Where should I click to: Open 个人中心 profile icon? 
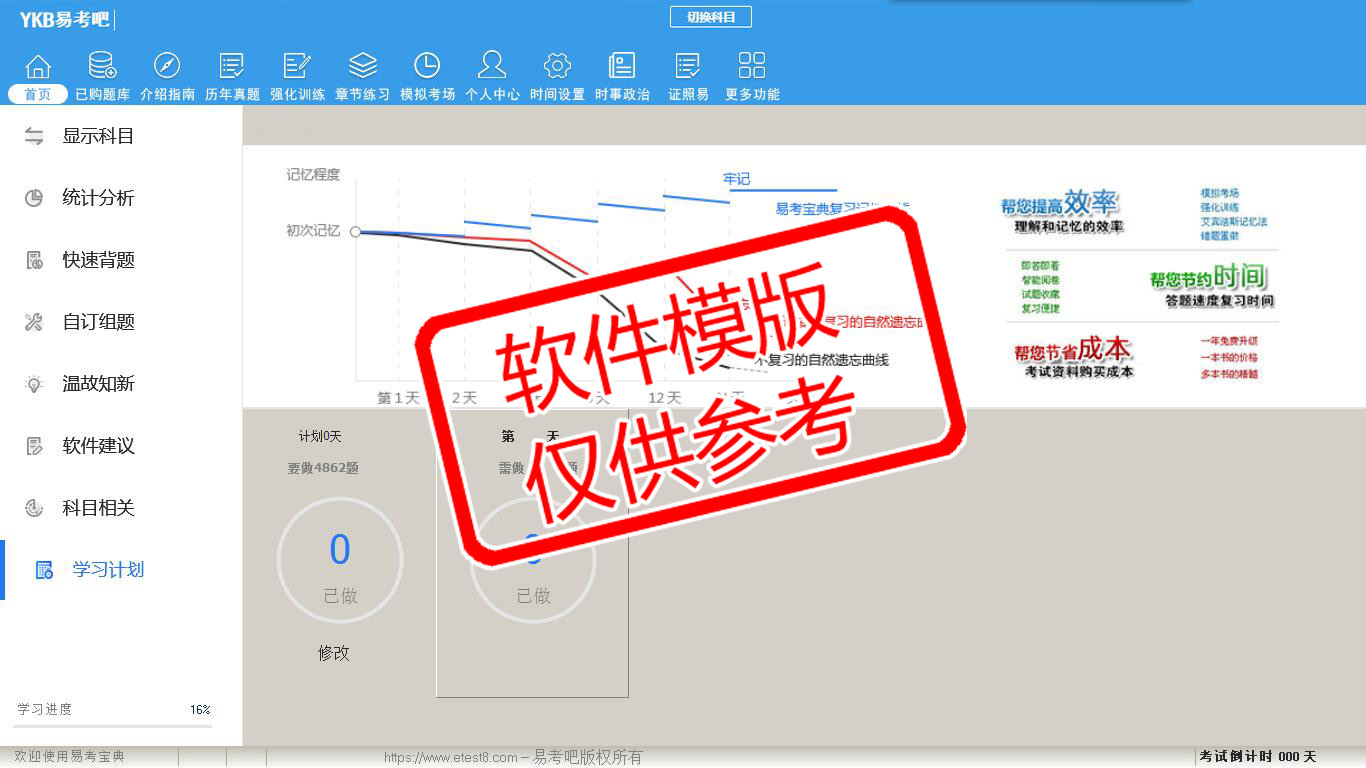tap(492, 67)
